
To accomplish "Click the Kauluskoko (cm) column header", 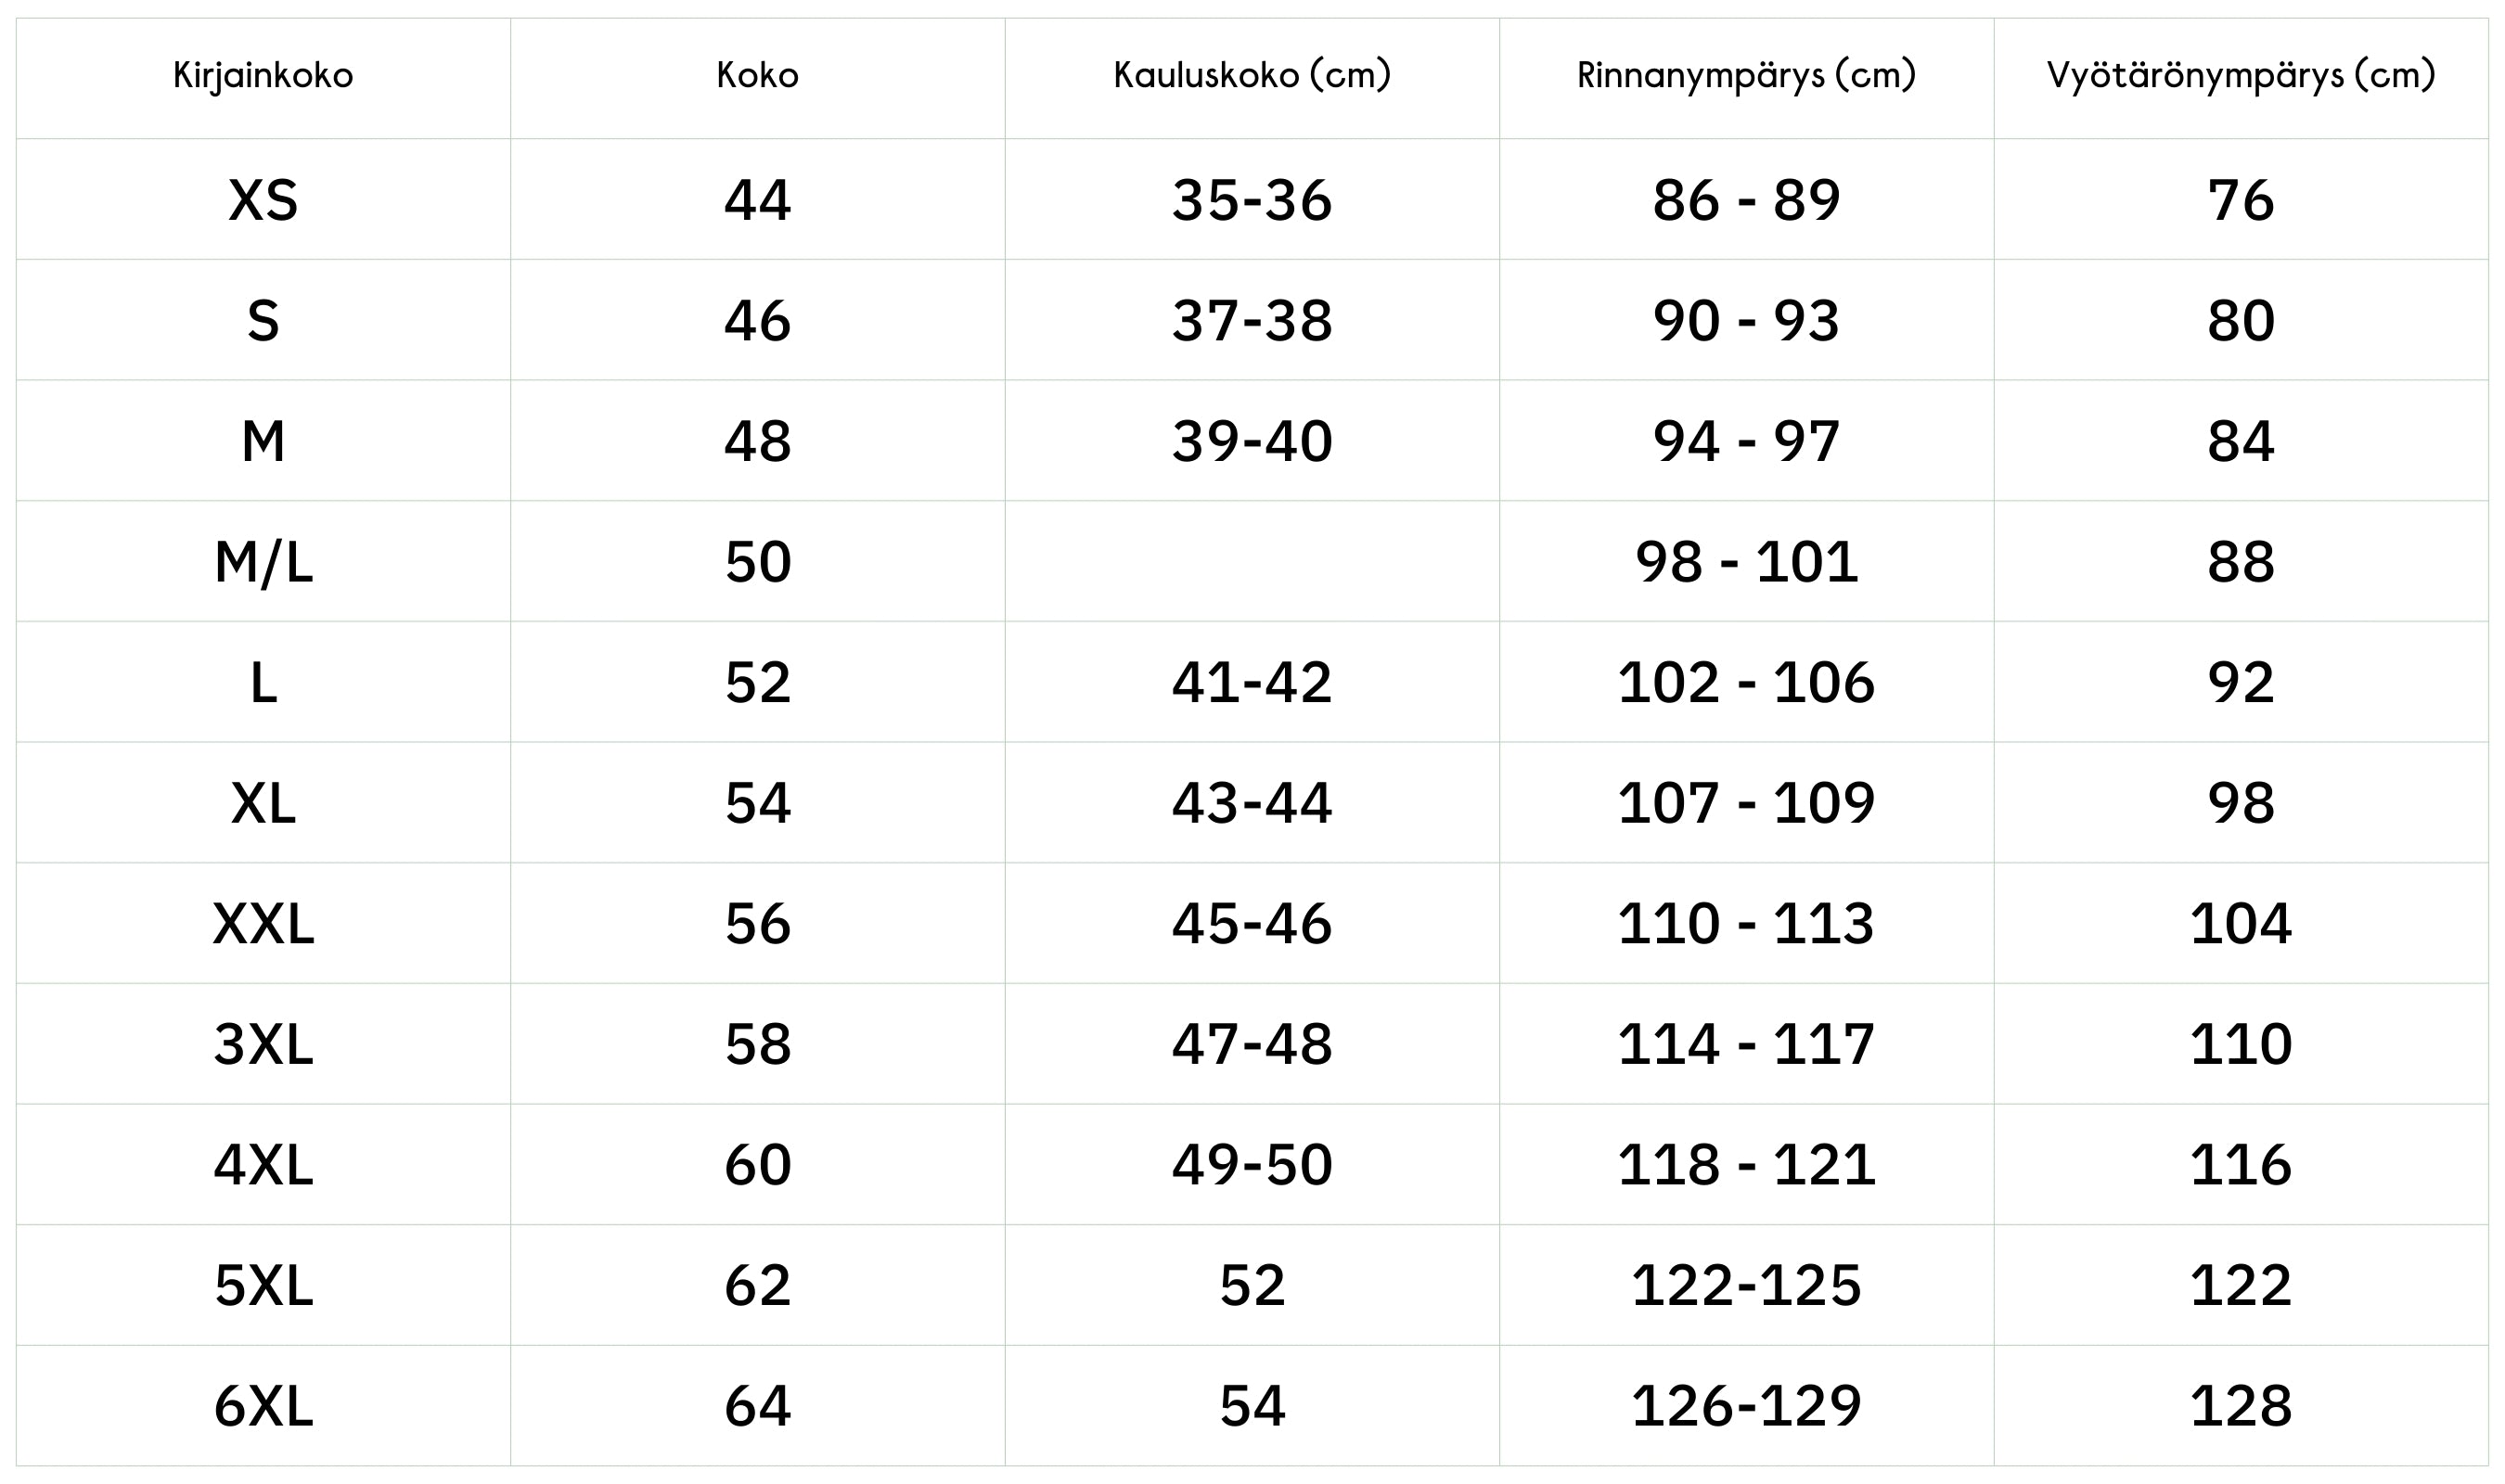I will [x=1252, y=76].
